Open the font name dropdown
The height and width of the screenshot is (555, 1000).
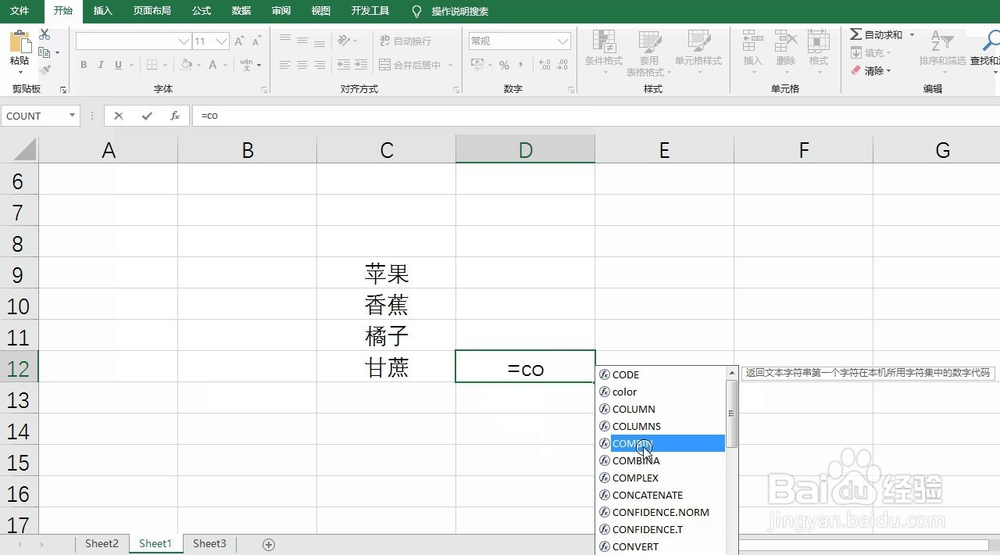click(184, 41)
